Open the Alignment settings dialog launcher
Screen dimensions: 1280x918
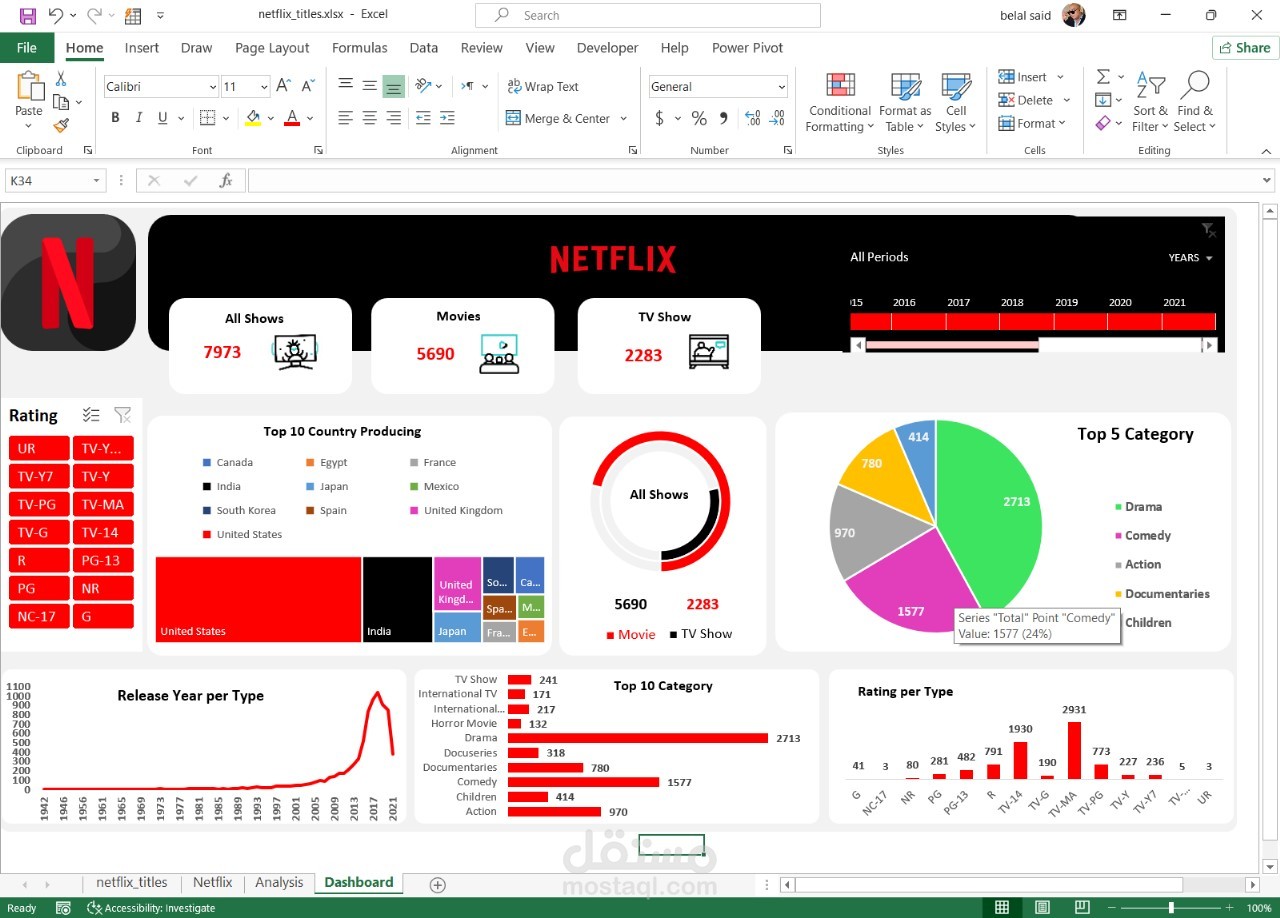pos(633,150)
